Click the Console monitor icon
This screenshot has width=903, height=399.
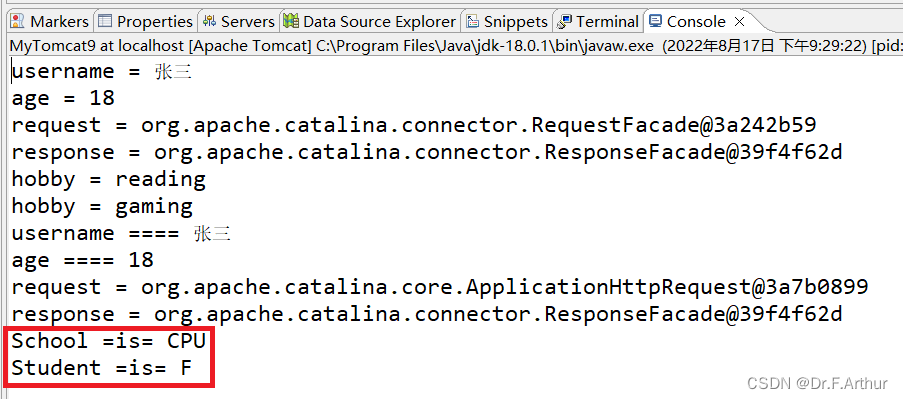(655, 21)
